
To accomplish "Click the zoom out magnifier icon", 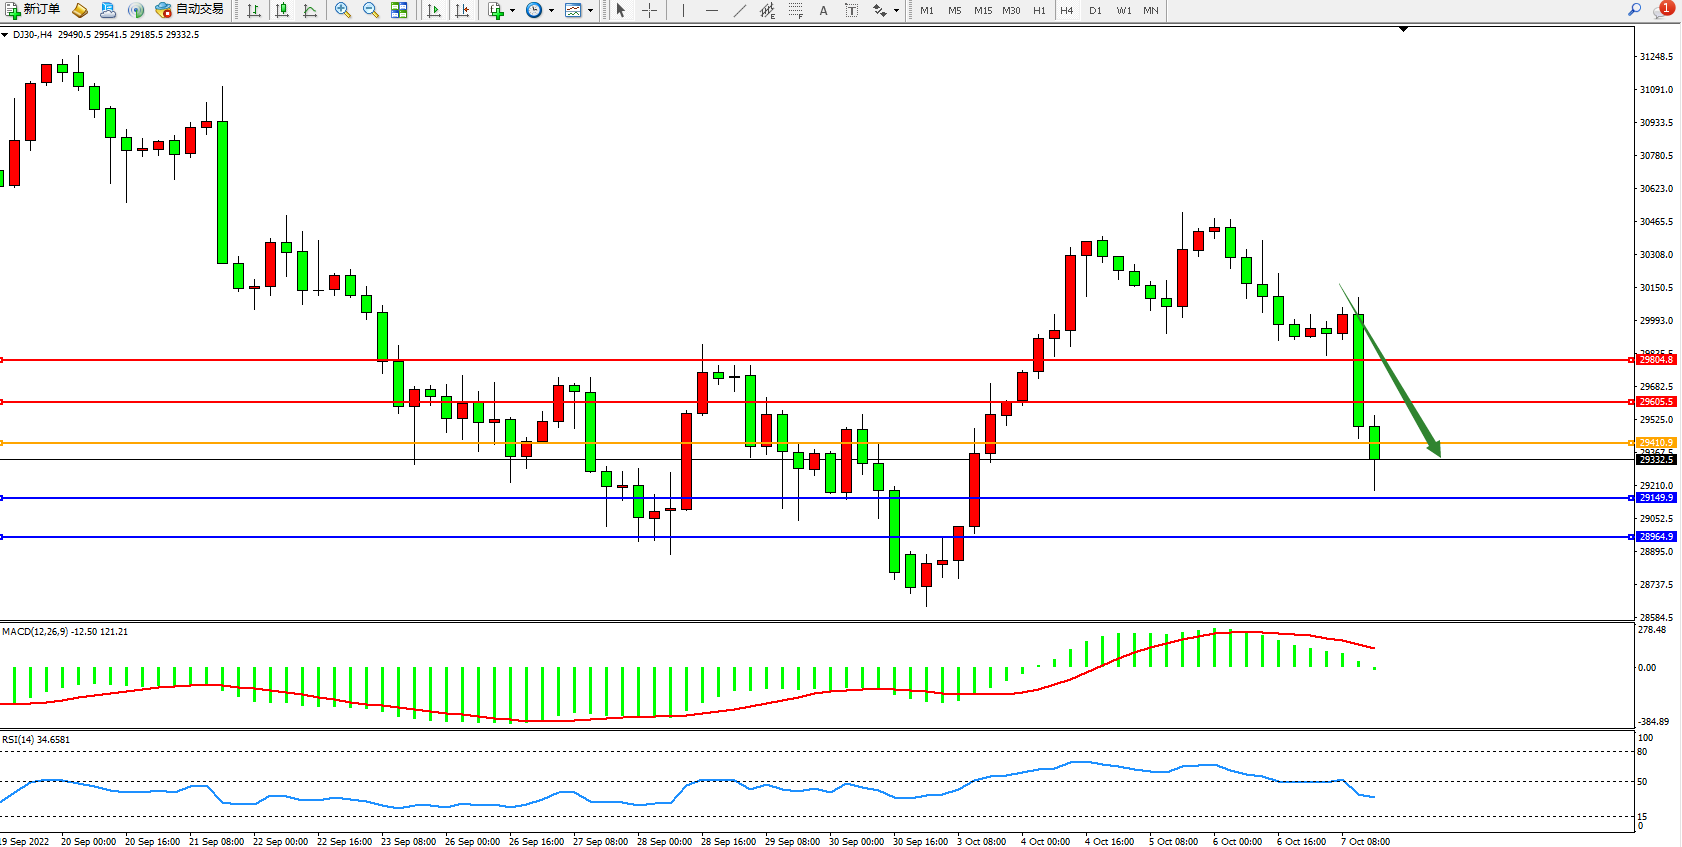I will coord(371,10).
